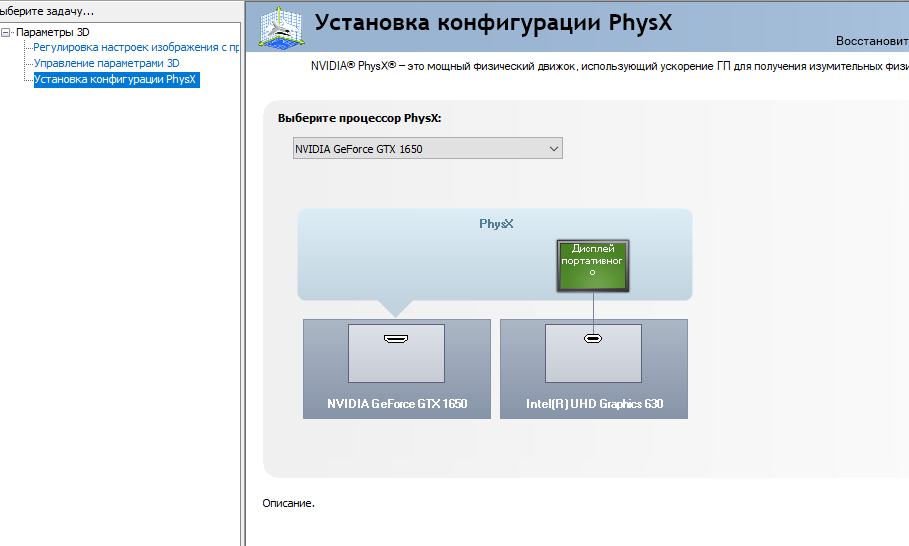Click the NVIDIA PhysX description sentence
Image resolution: width=909 pixels, height=546 pixels.
[609, 66]
